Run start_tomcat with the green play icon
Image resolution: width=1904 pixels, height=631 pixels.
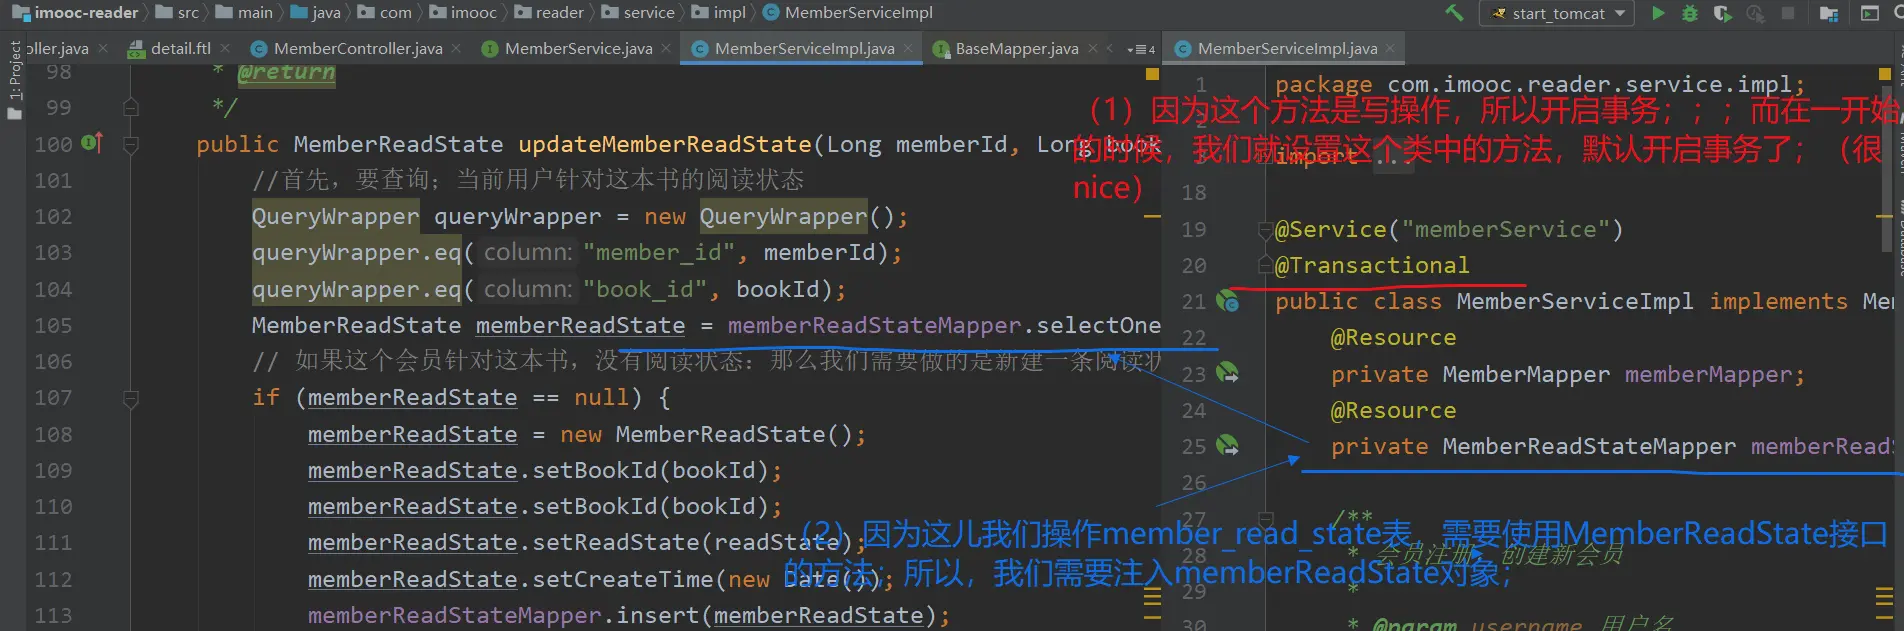(x=1658, y=13)
